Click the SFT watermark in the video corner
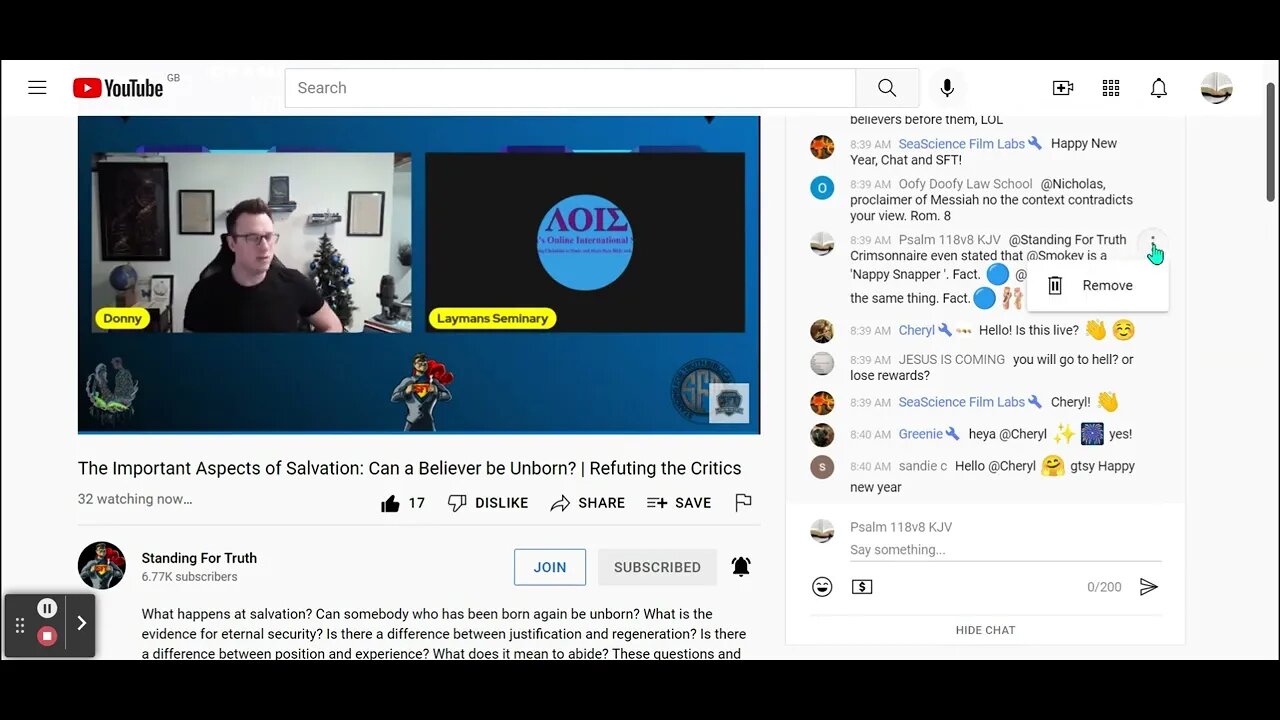Image resolution: width=1280 pixels, height=720 pixels. pos(728,403)
